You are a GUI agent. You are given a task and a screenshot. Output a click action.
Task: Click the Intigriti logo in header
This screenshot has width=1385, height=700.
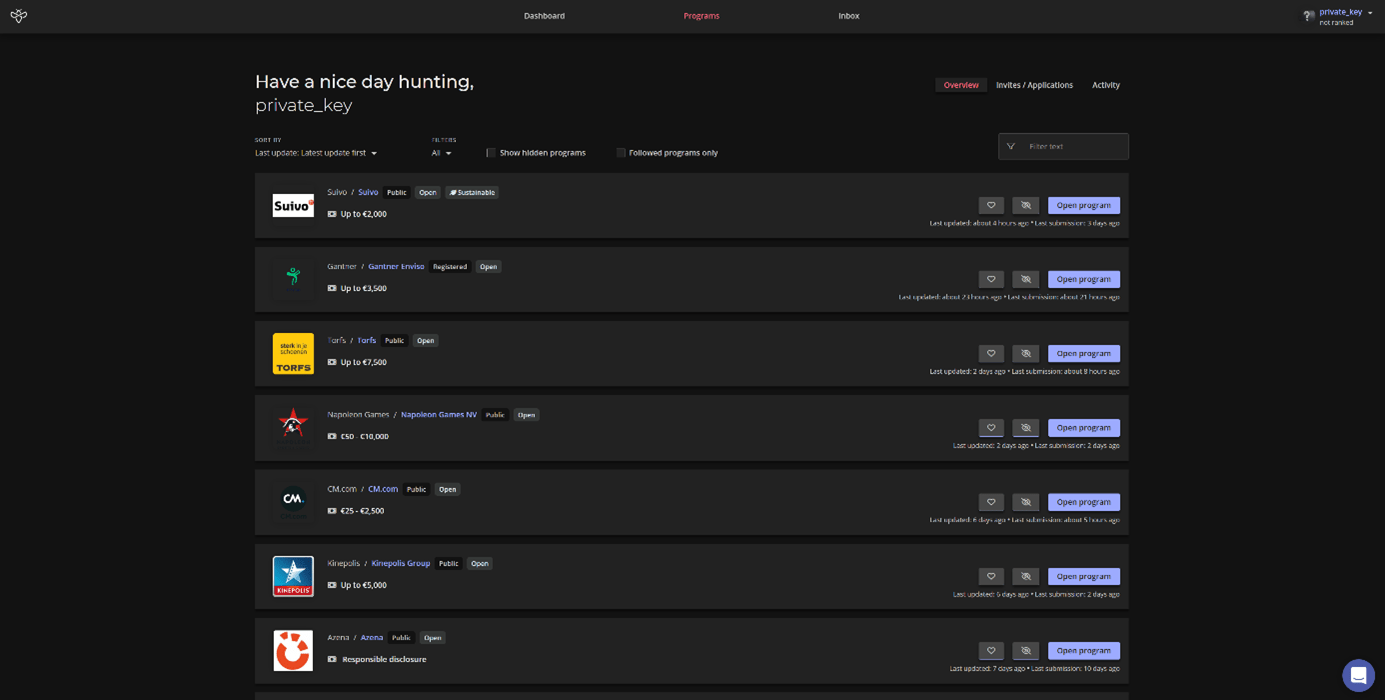point(18,16)
